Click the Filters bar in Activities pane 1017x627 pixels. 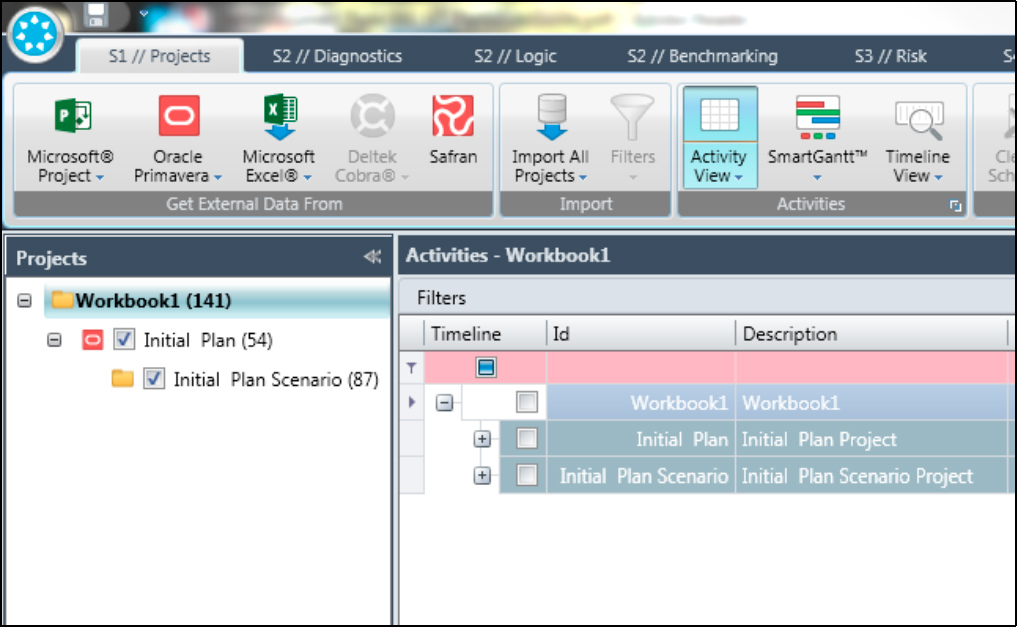click(707, 298)
